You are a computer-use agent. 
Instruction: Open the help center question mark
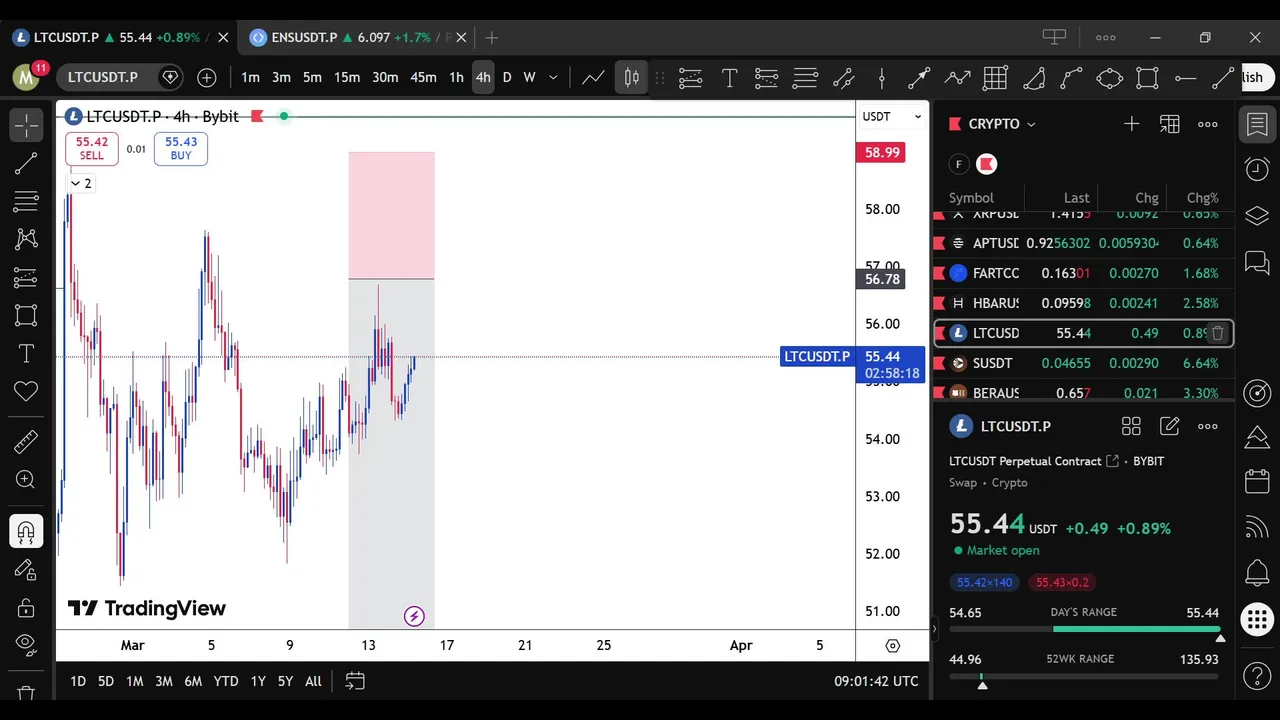(x=1257, y=677)
